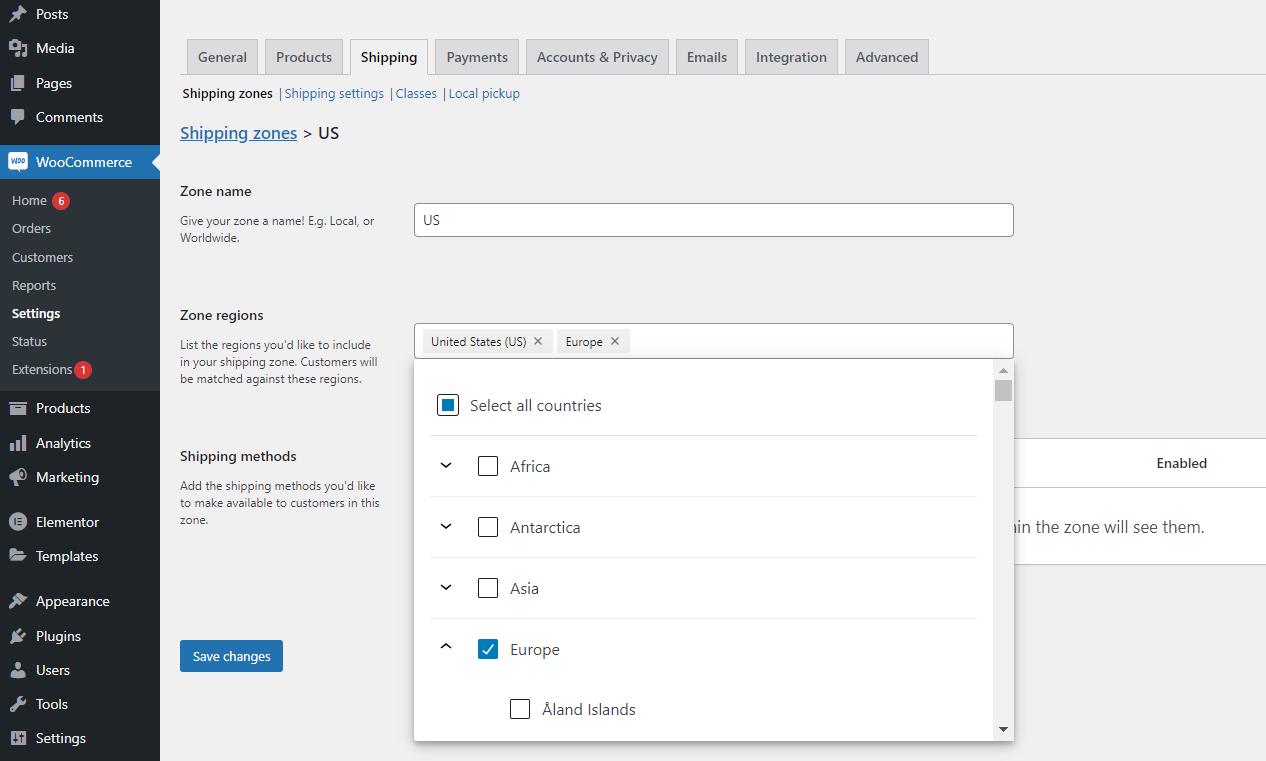Check the Africa checkbox
The width and height of the screenshot is (1266, 761).
click(x=487, y=466)
